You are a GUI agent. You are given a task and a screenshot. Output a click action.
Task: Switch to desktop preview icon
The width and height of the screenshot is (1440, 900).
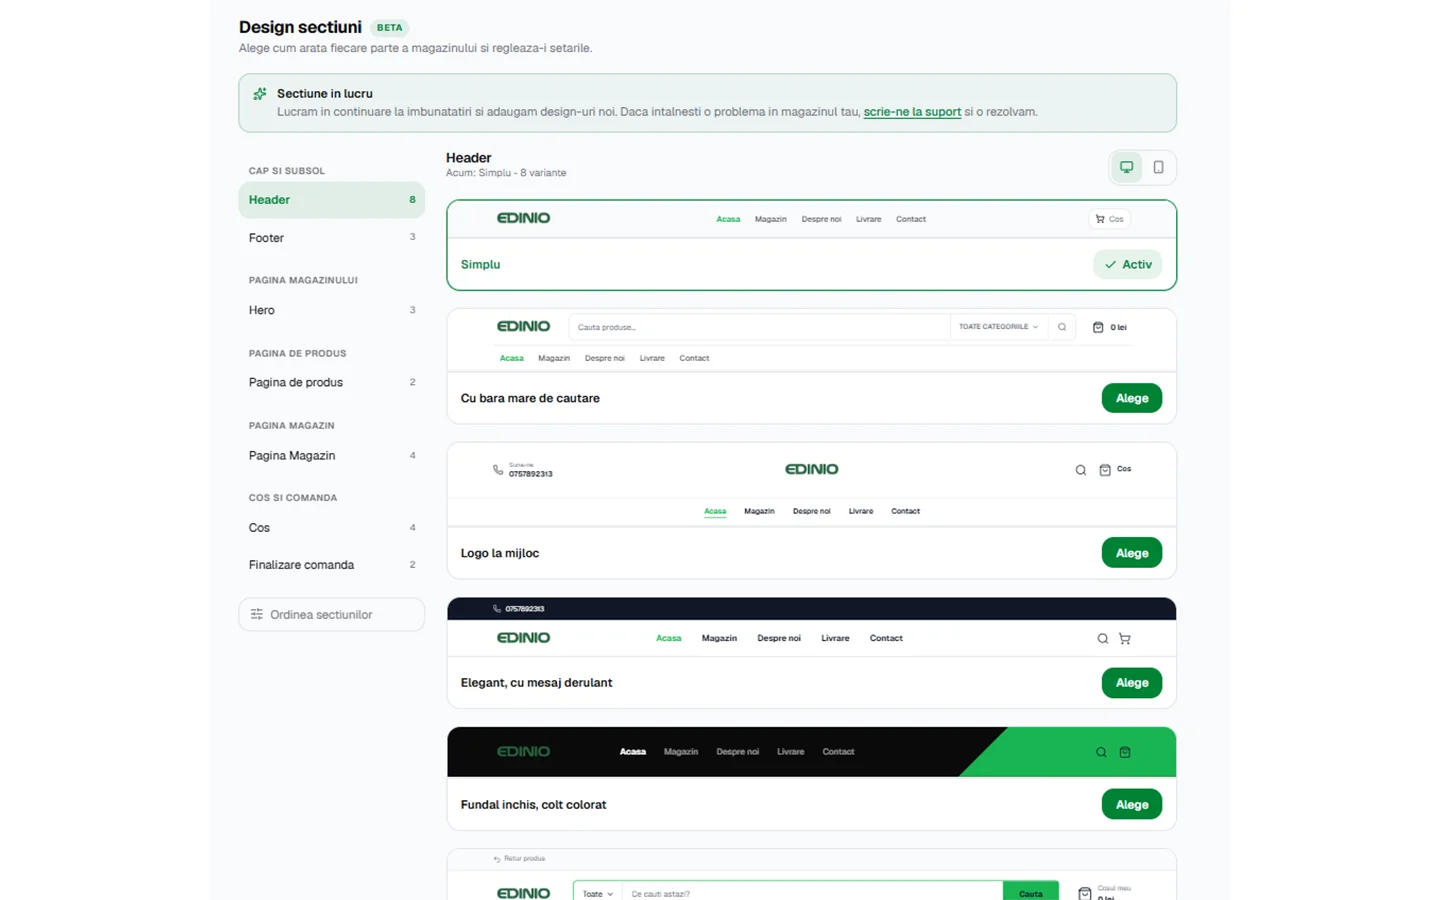click(x=1126, y=167)
